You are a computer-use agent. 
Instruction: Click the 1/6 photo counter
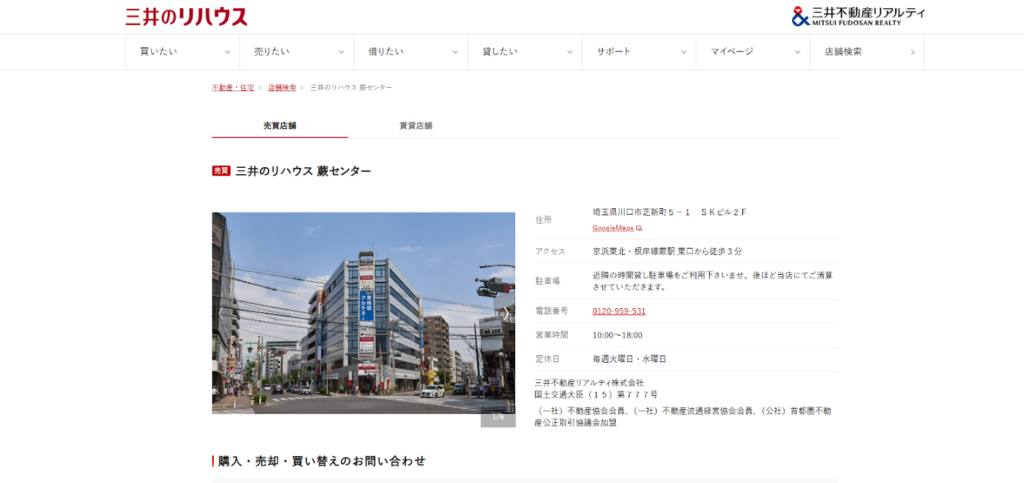(498, 416)
